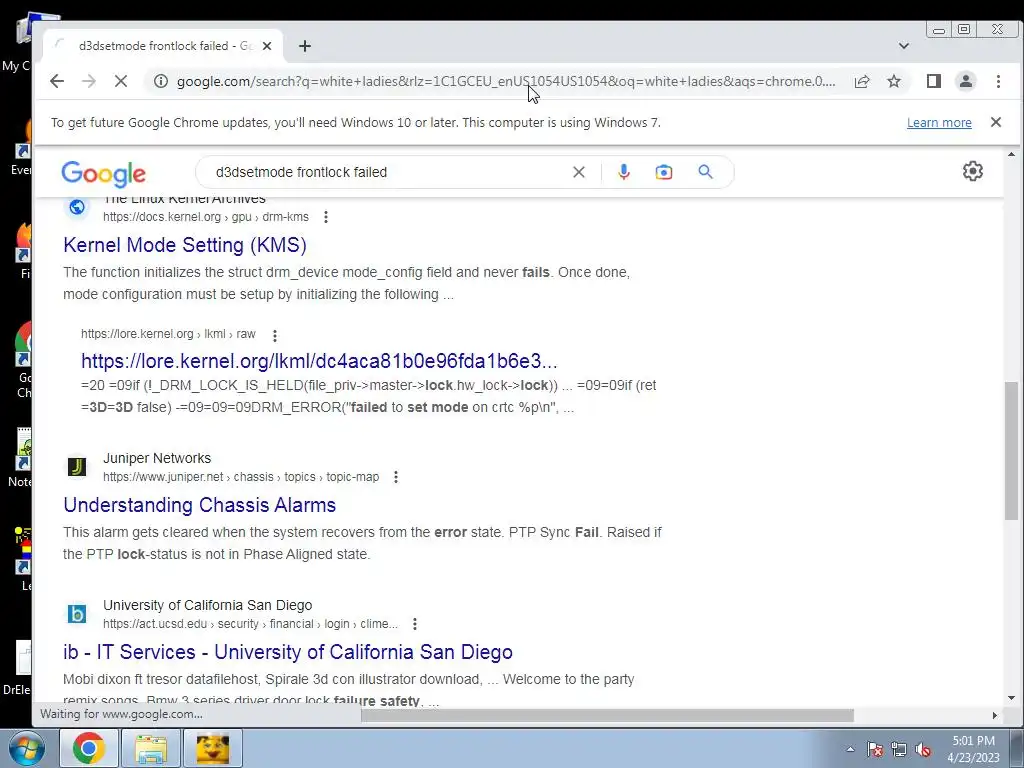The image size is (1024, 768).
Task: Click Juniper Networks site name text
Action: [157, 458]
